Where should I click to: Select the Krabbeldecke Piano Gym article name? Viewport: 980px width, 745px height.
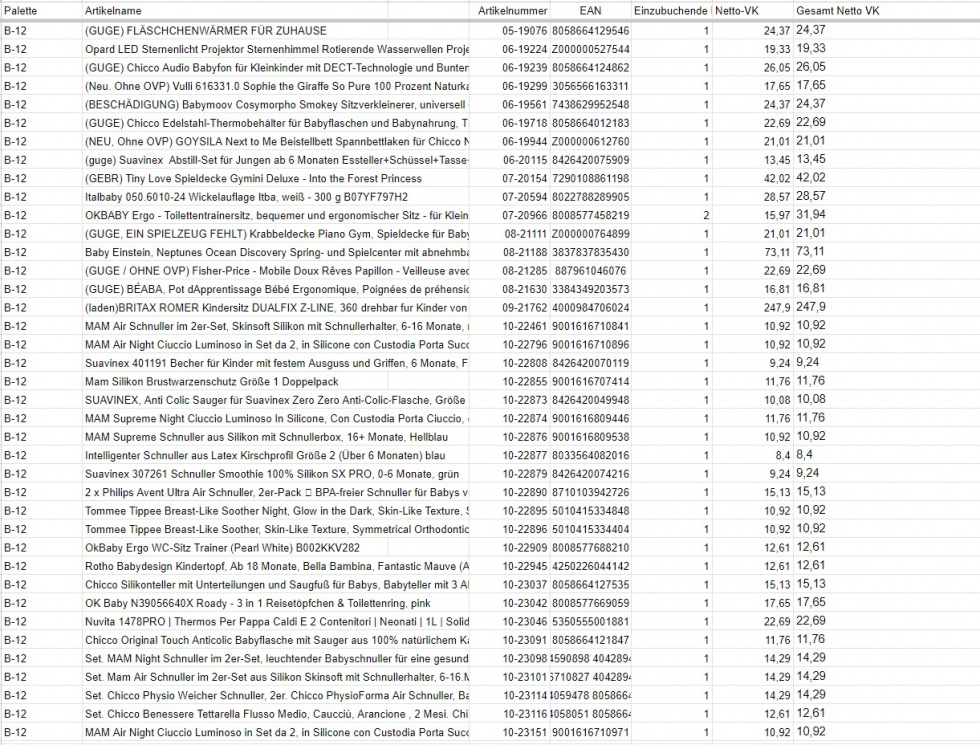point(277,234)
